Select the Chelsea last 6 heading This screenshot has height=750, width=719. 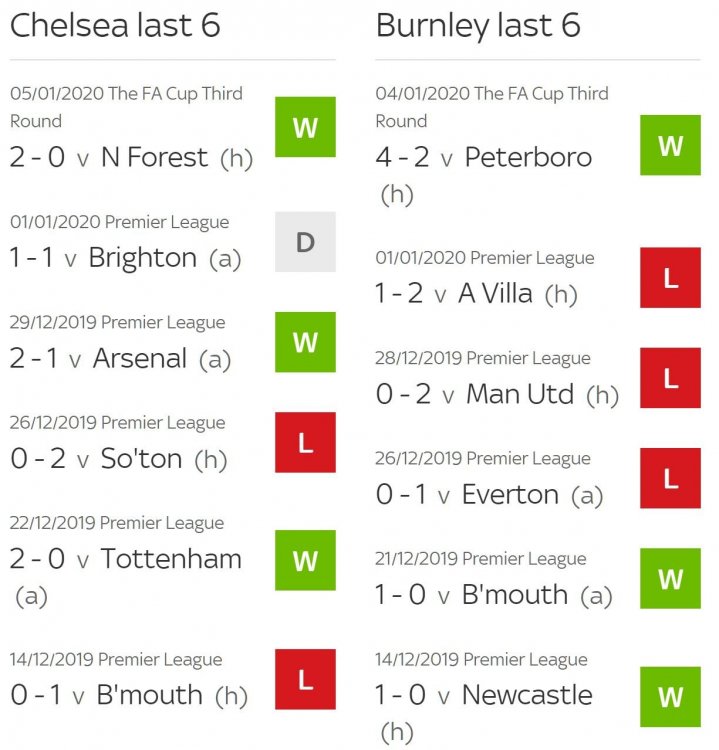point(115,25)
